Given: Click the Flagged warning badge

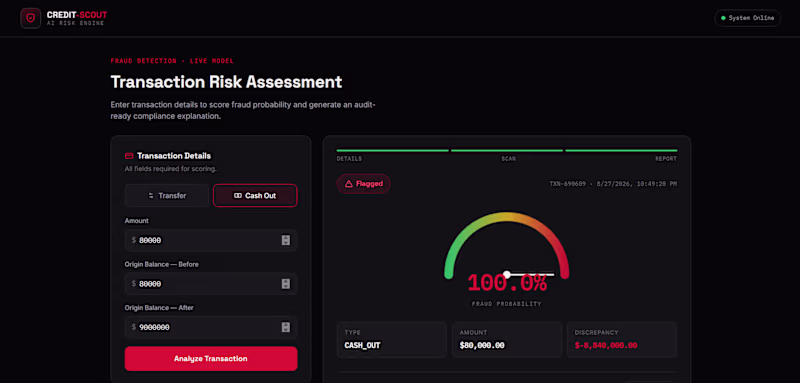Looking at the screenshot, I should tap(363, 184).
